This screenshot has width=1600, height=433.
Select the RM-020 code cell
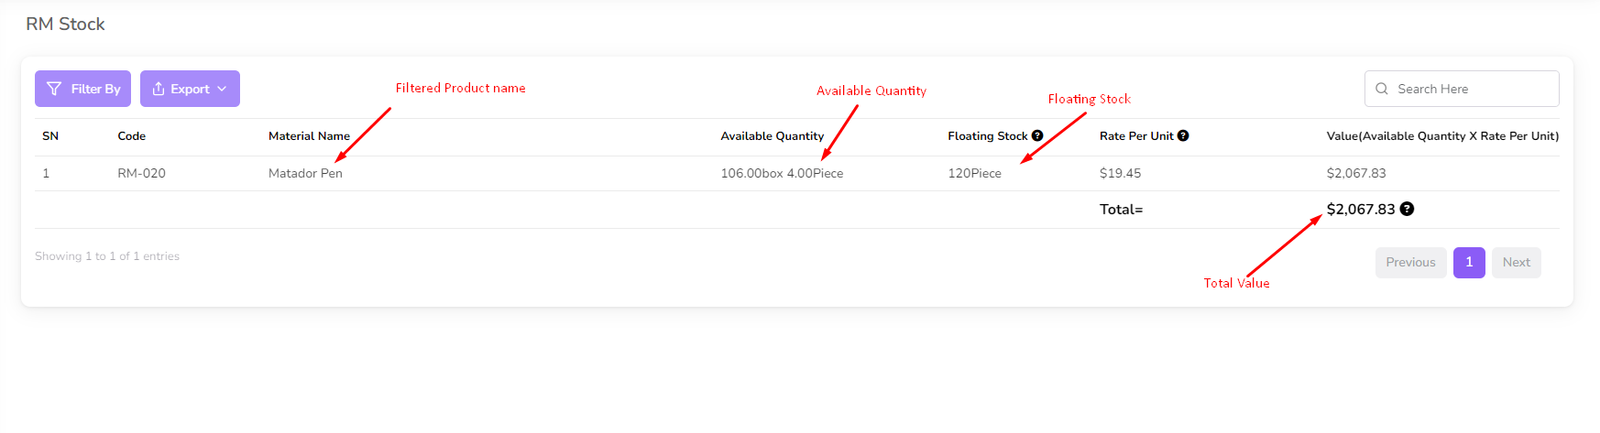point(141,173)
